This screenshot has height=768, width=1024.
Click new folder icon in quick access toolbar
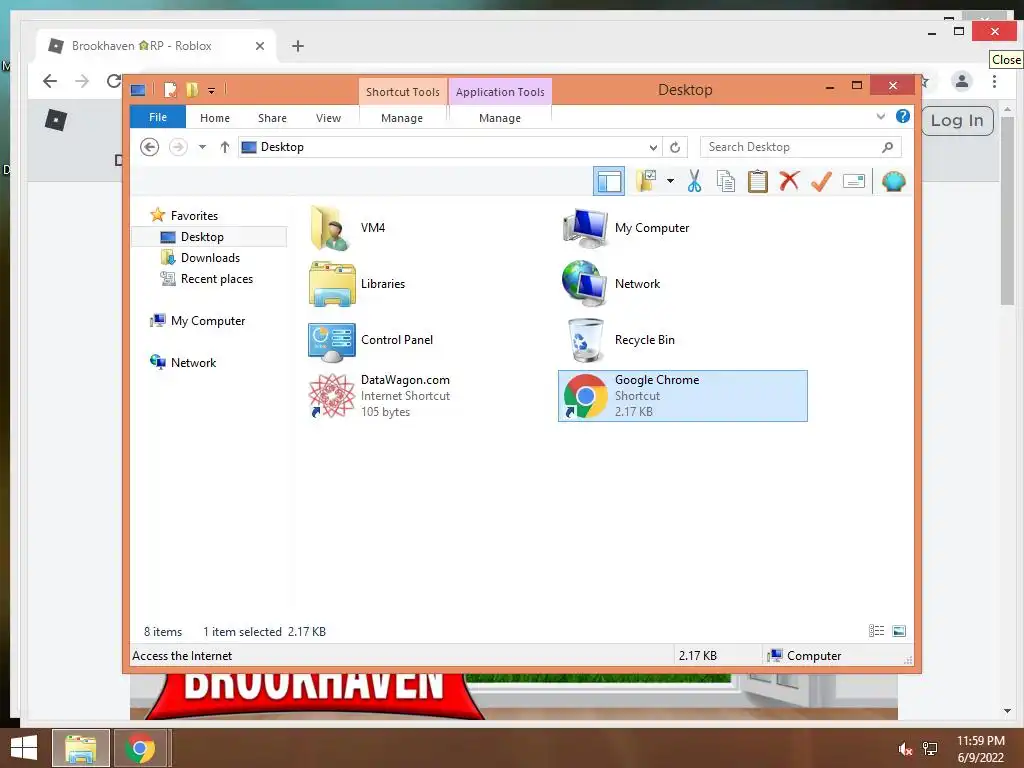191,90
